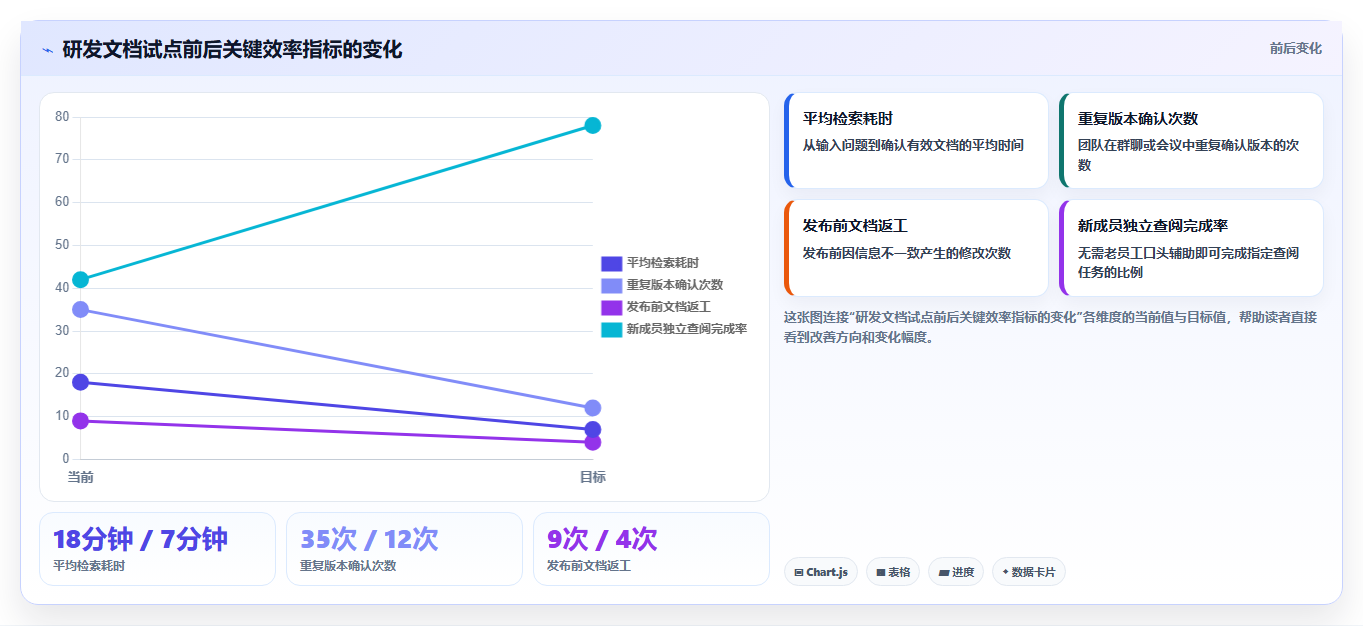This screenshot has height=626, width=1363.
Task: Select the purple data point at 当前 (9)
Action: (80, 421)
